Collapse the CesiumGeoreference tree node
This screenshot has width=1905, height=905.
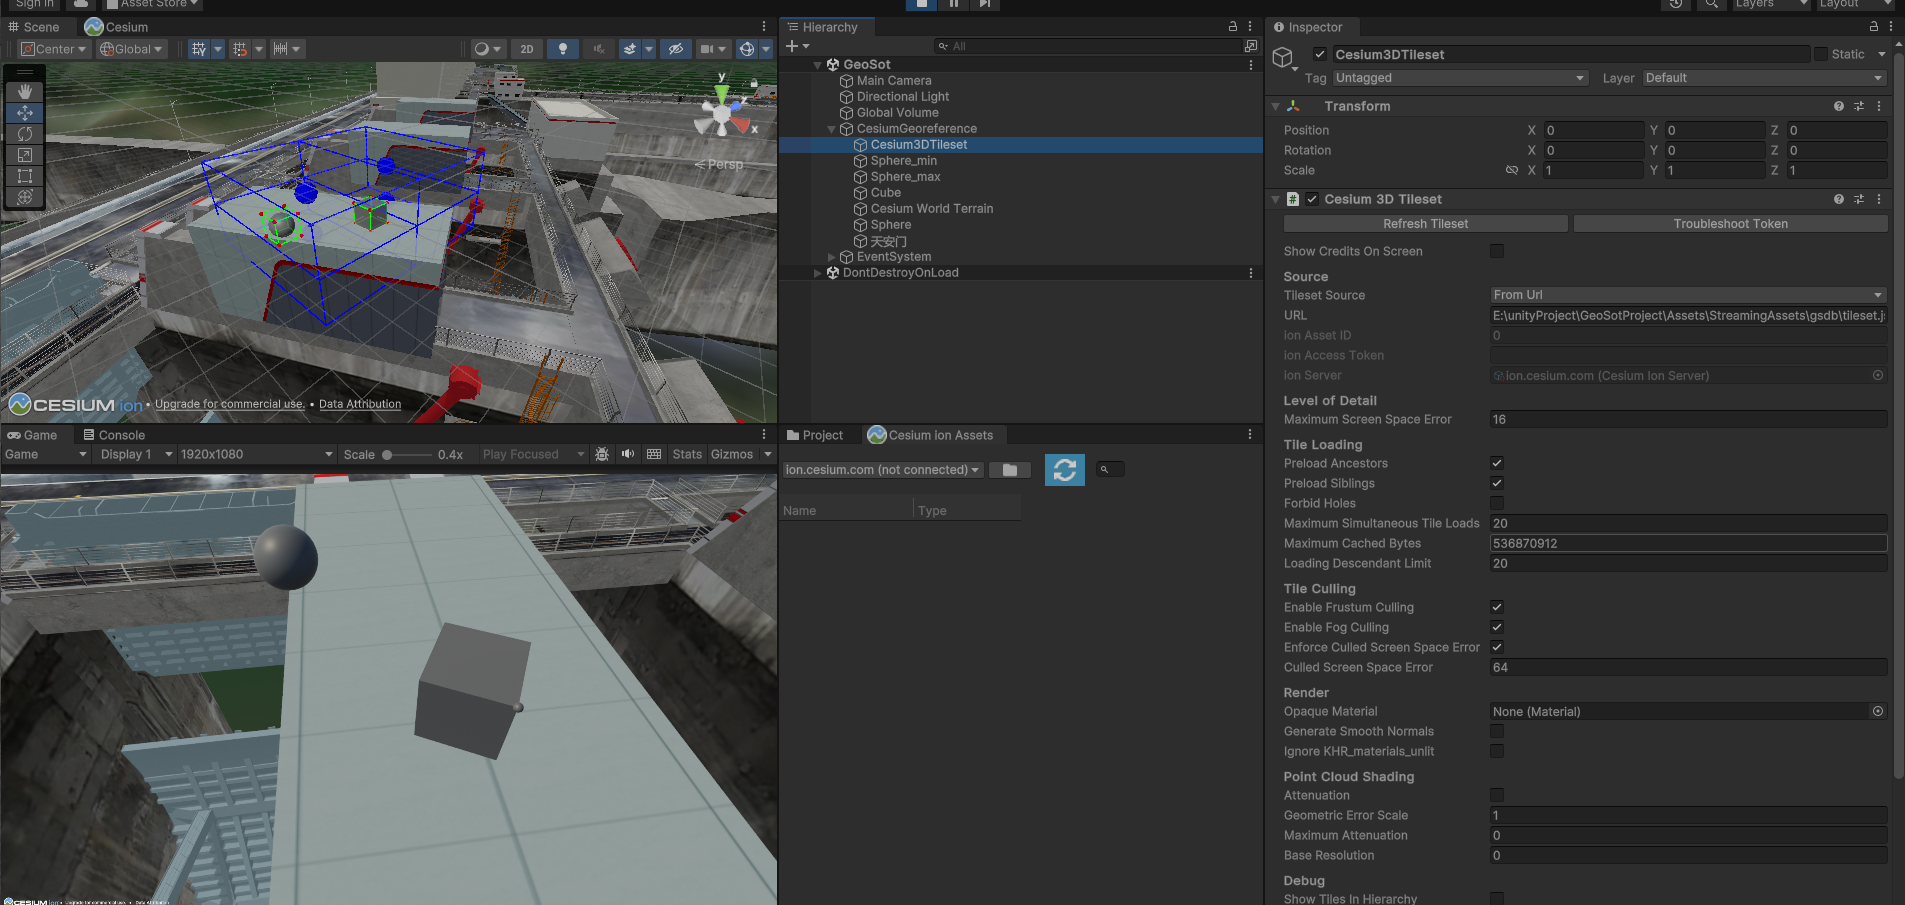click(831, 129)
